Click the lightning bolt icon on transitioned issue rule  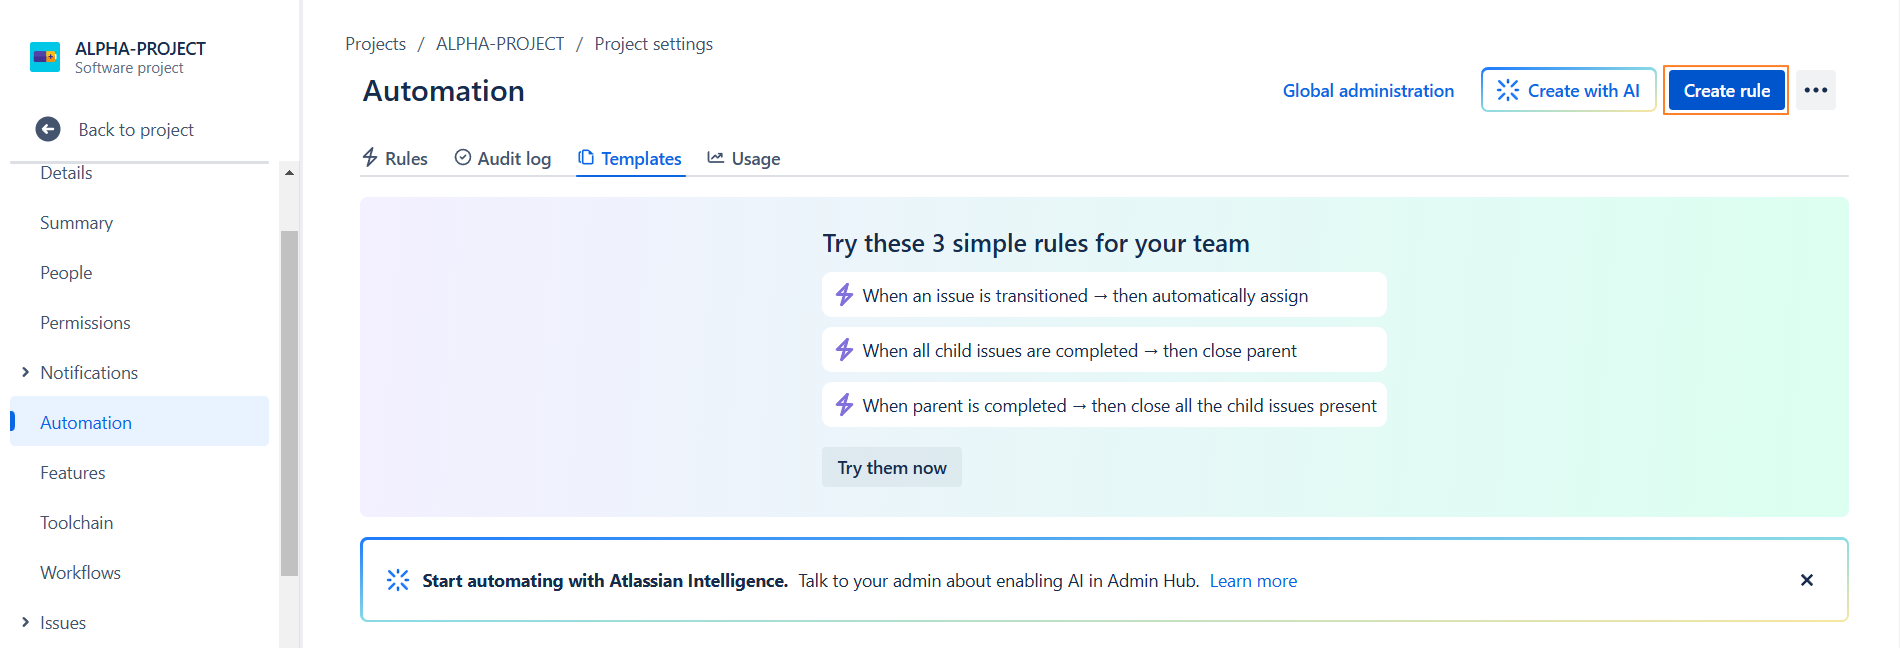(844, 295)
